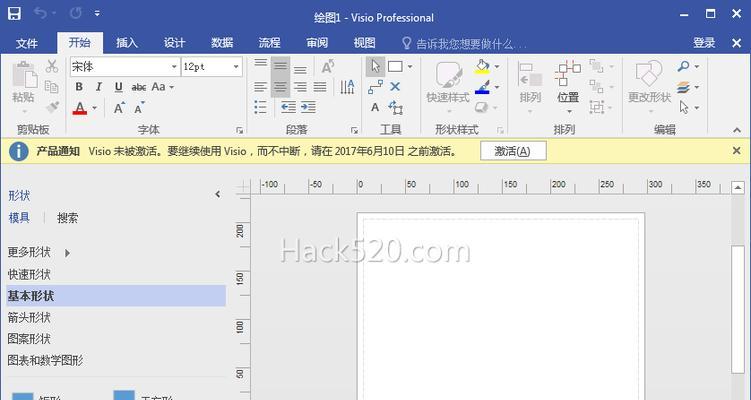This screenshot has width=751, height=400.
Task: Switch to the 数据 Data tab
Action: tap(222, 43)
